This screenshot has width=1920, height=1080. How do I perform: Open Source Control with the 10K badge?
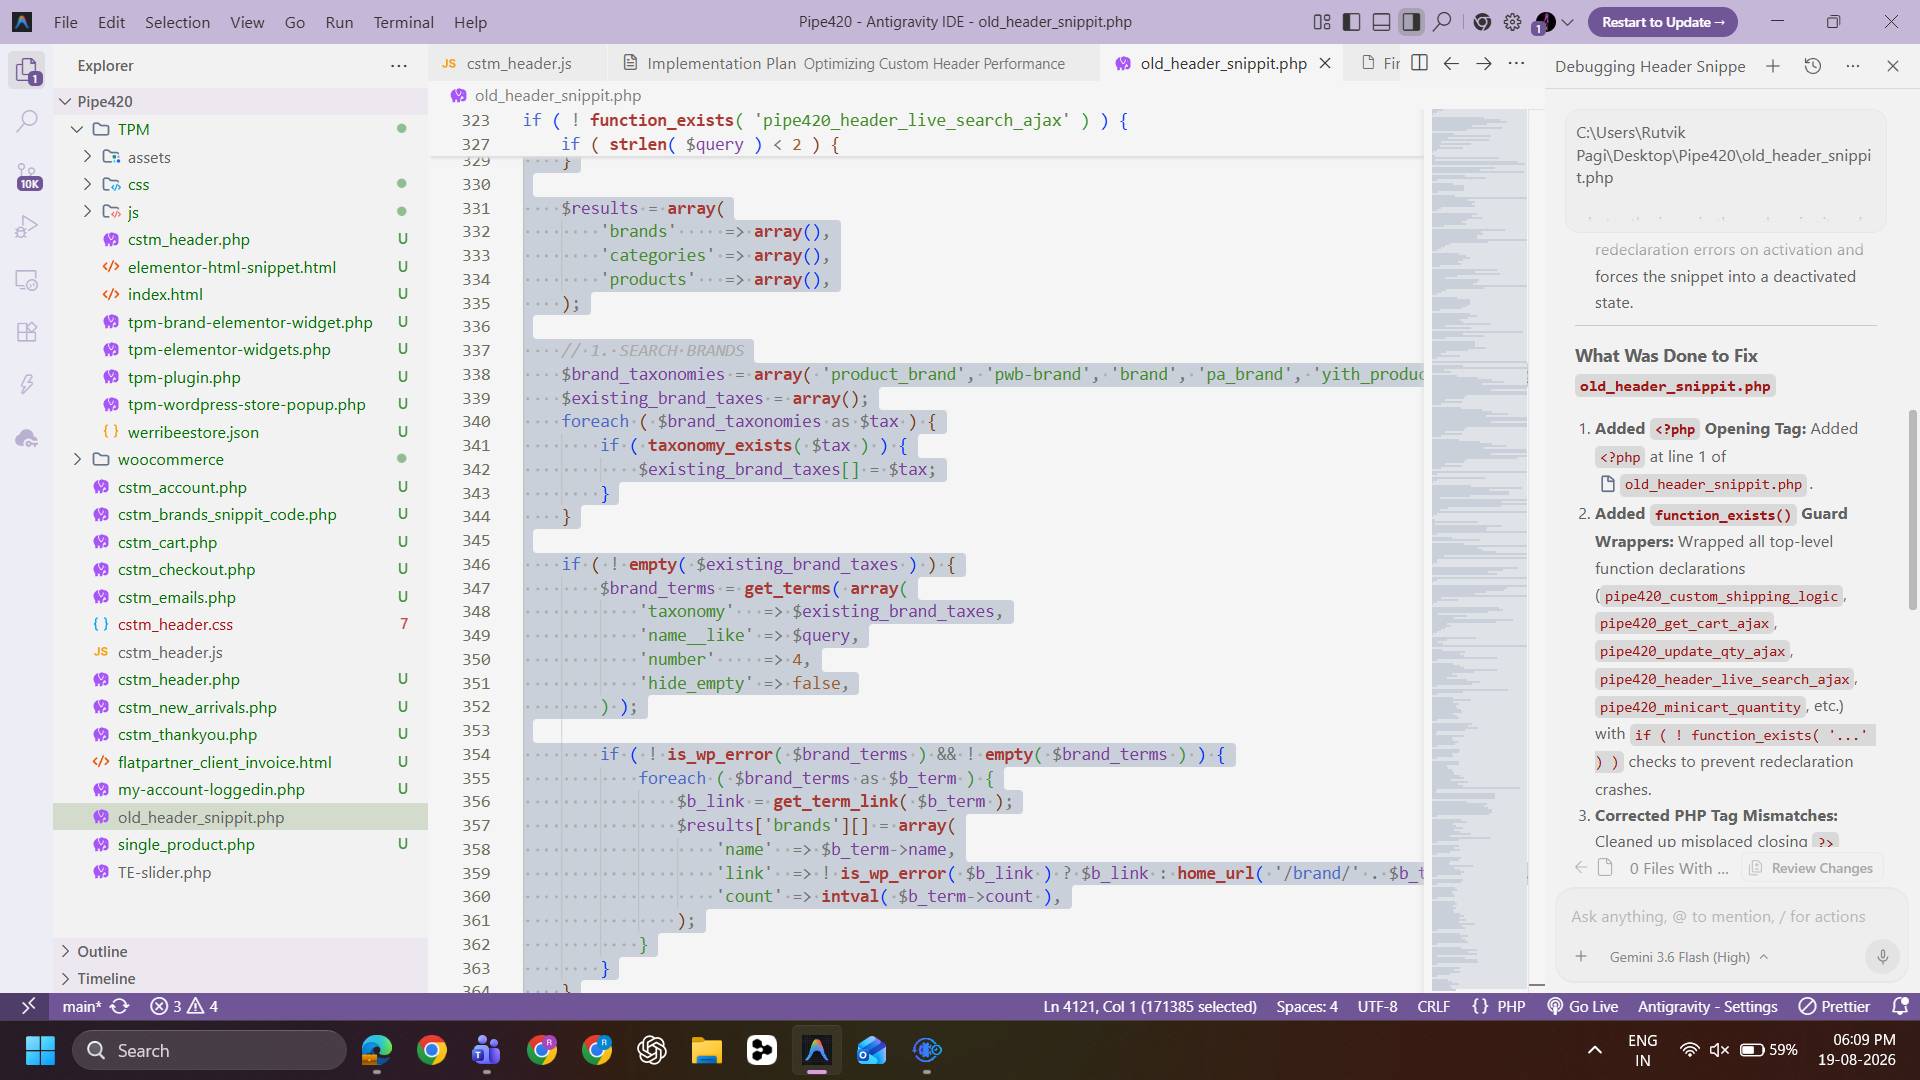(27, 176)
